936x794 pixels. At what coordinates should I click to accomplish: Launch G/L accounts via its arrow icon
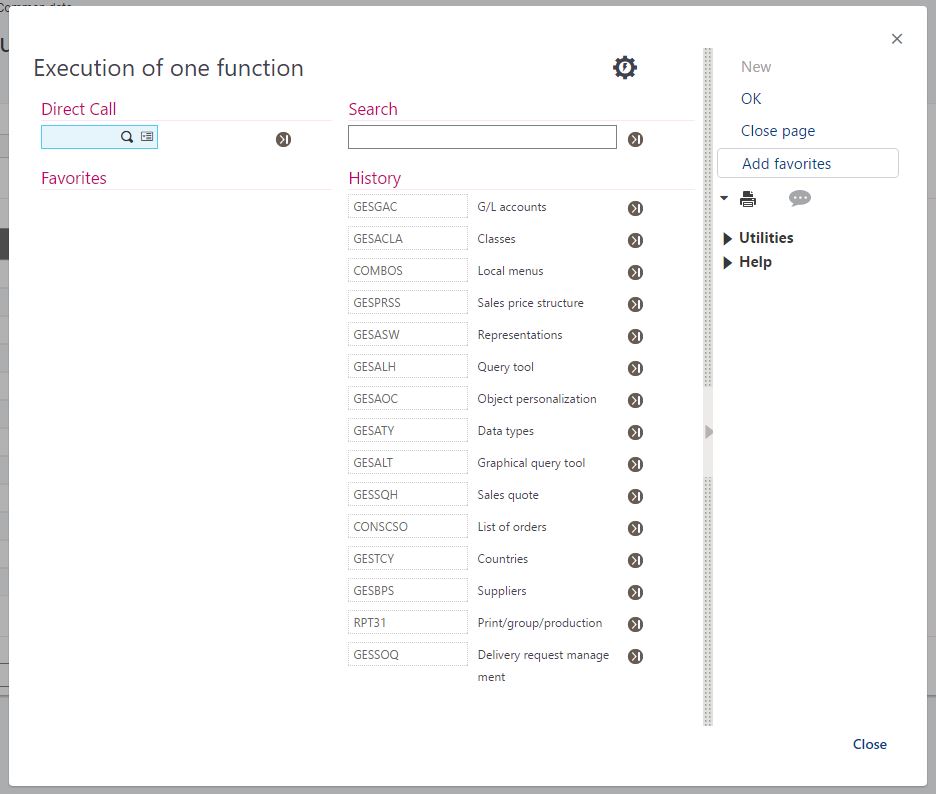635,208
